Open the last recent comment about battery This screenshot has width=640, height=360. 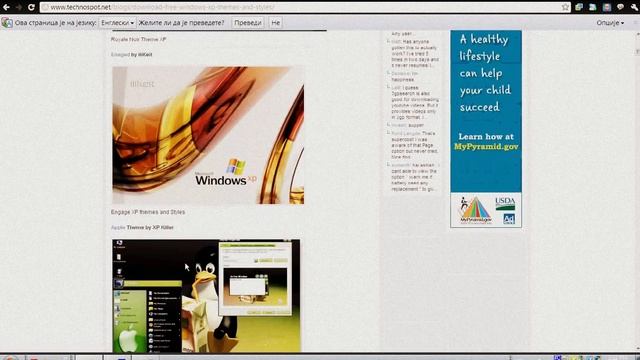[x=415, y=177]
